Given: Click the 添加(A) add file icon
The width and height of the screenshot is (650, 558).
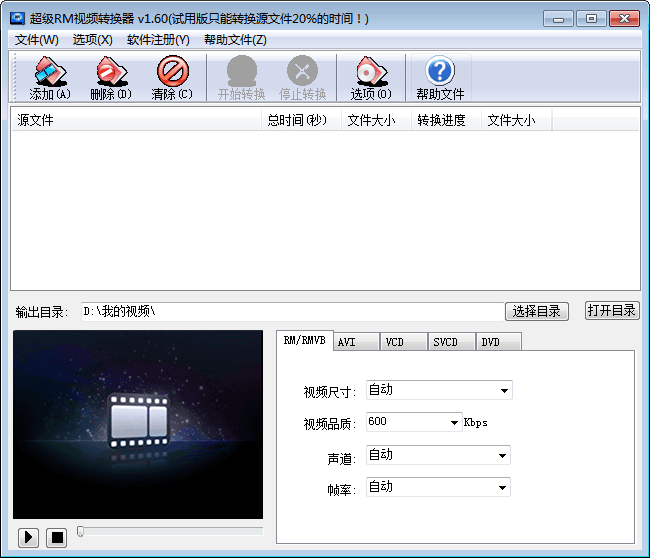Looking at the screenshot, I should [x=50, y=78].
